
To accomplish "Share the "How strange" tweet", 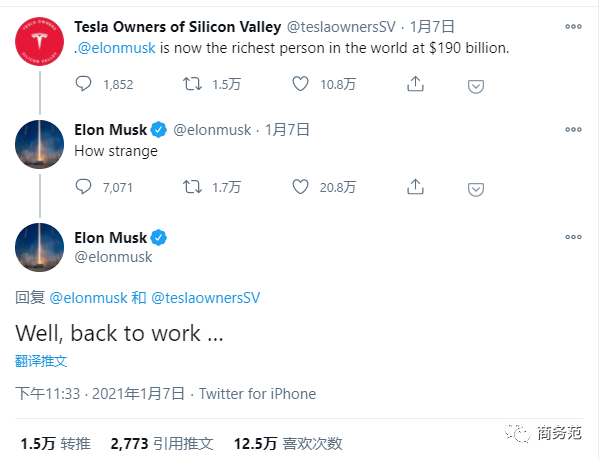I will click(415, 187).
